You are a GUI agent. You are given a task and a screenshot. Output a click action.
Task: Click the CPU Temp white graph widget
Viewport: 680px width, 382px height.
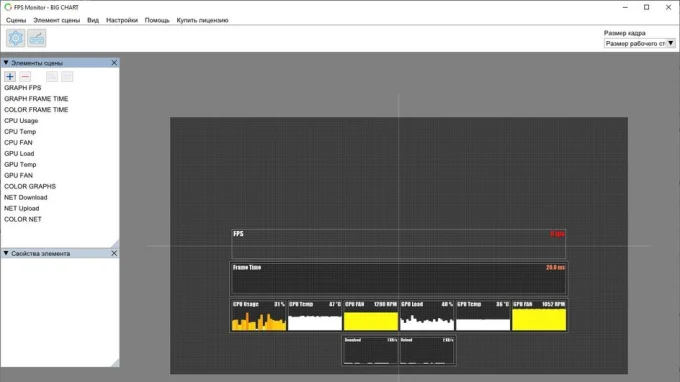tap(315, 316)
